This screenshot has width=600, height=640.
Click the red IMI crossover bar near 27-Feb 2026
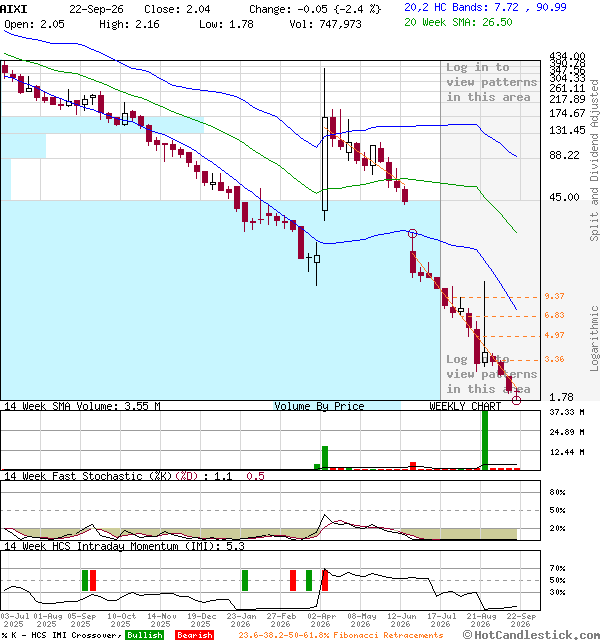pyautogui.click(x=293, y=580)
